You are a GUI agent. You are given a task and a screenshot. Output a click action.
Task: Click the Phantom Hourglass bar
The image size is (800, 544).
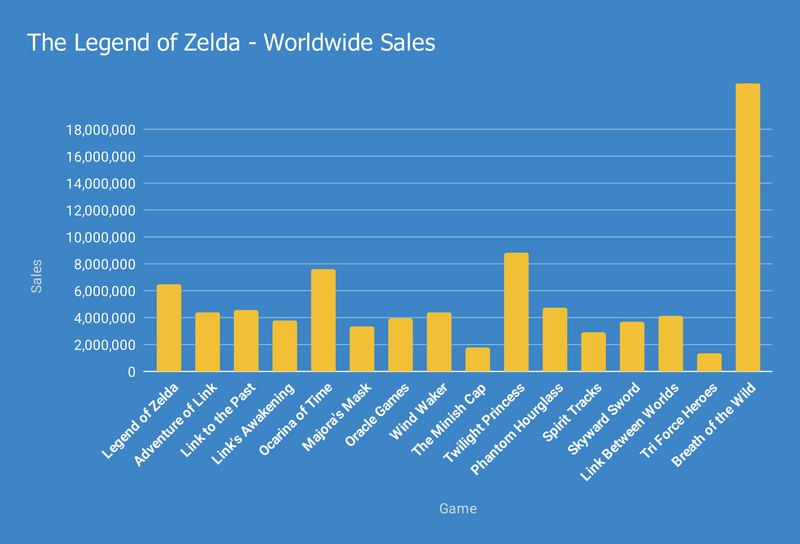coord(554,339)
